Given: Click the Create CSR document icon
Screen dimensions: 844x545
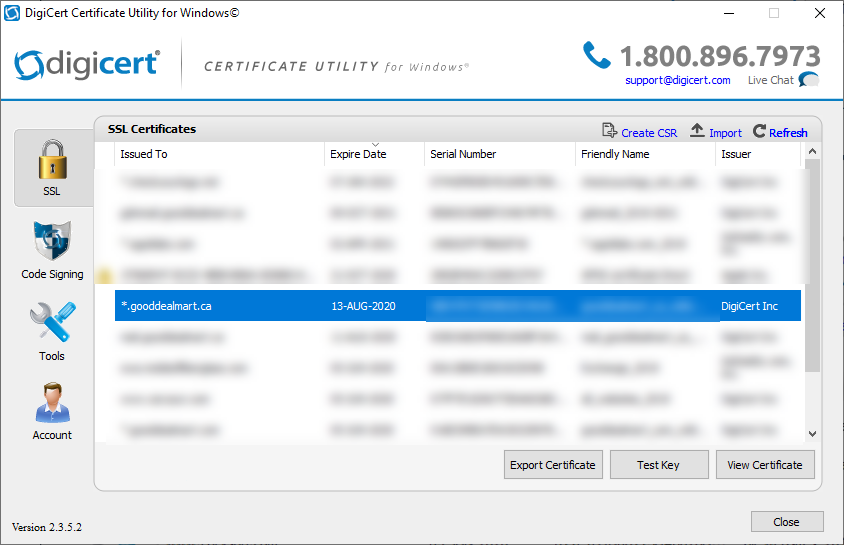Looking at the screenshot, I should (609, 131).
